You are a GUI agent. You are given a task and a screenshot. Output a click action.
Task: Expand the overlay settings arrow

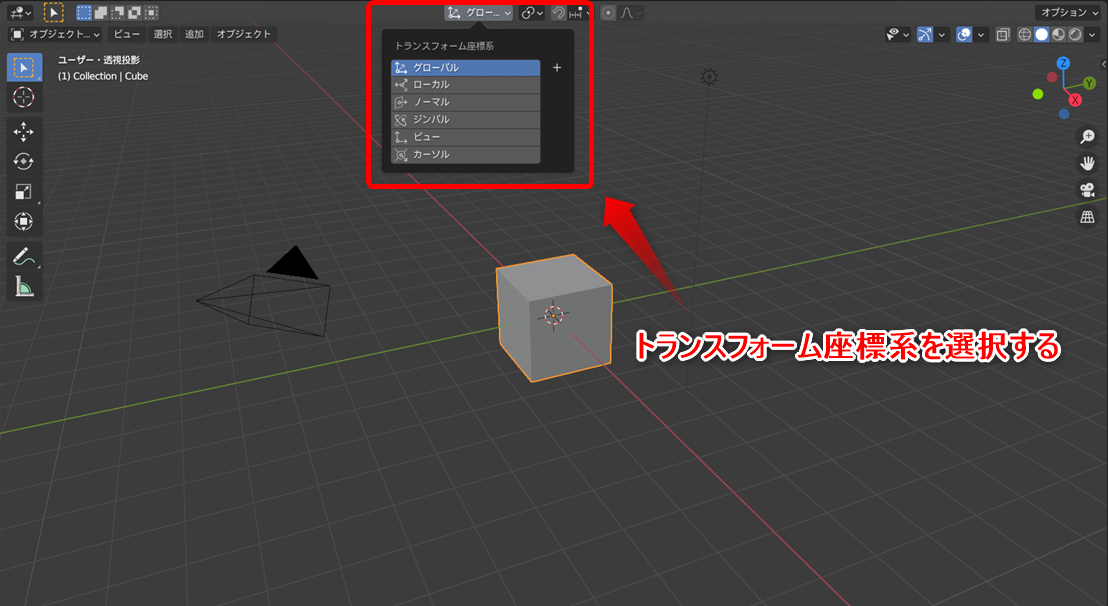(981, 35)
